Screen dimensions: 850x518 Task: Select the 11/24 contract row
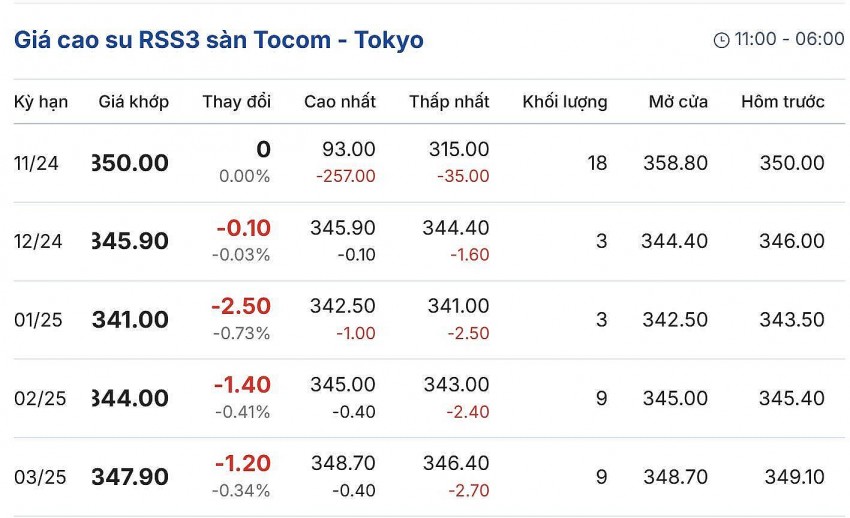(37, 164)
